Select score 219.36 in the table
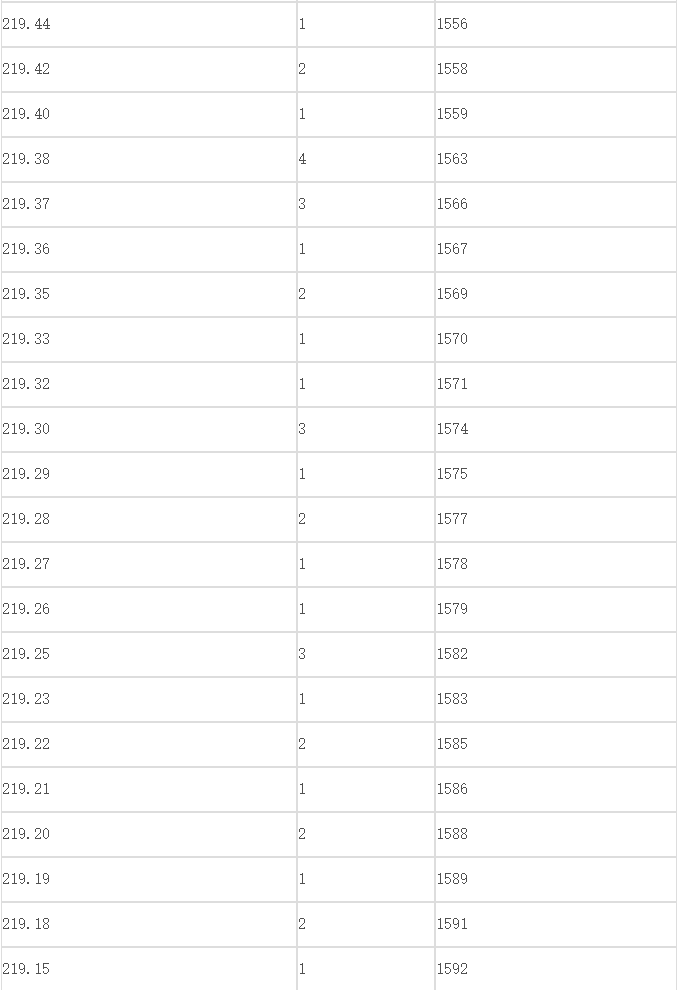This screenshot has width=678, height=990. coord(148,249)
